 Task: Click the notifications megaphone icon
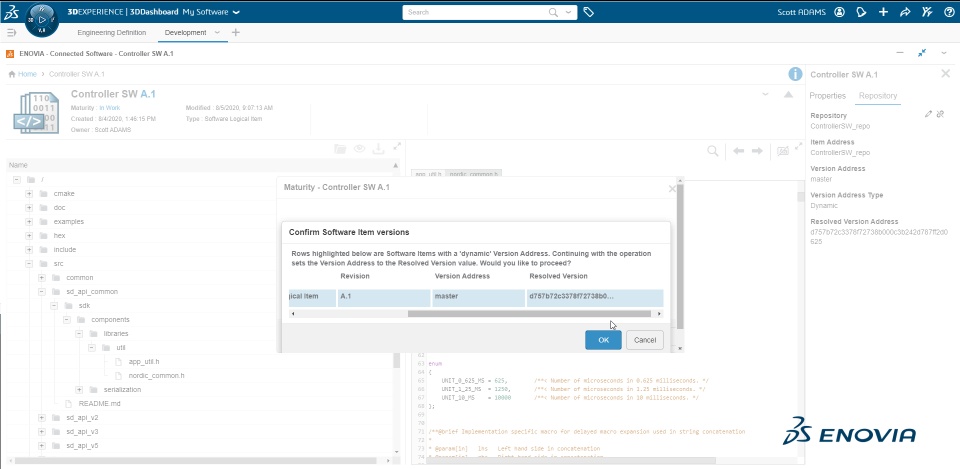pyautogui.click(x=861, y=12)
